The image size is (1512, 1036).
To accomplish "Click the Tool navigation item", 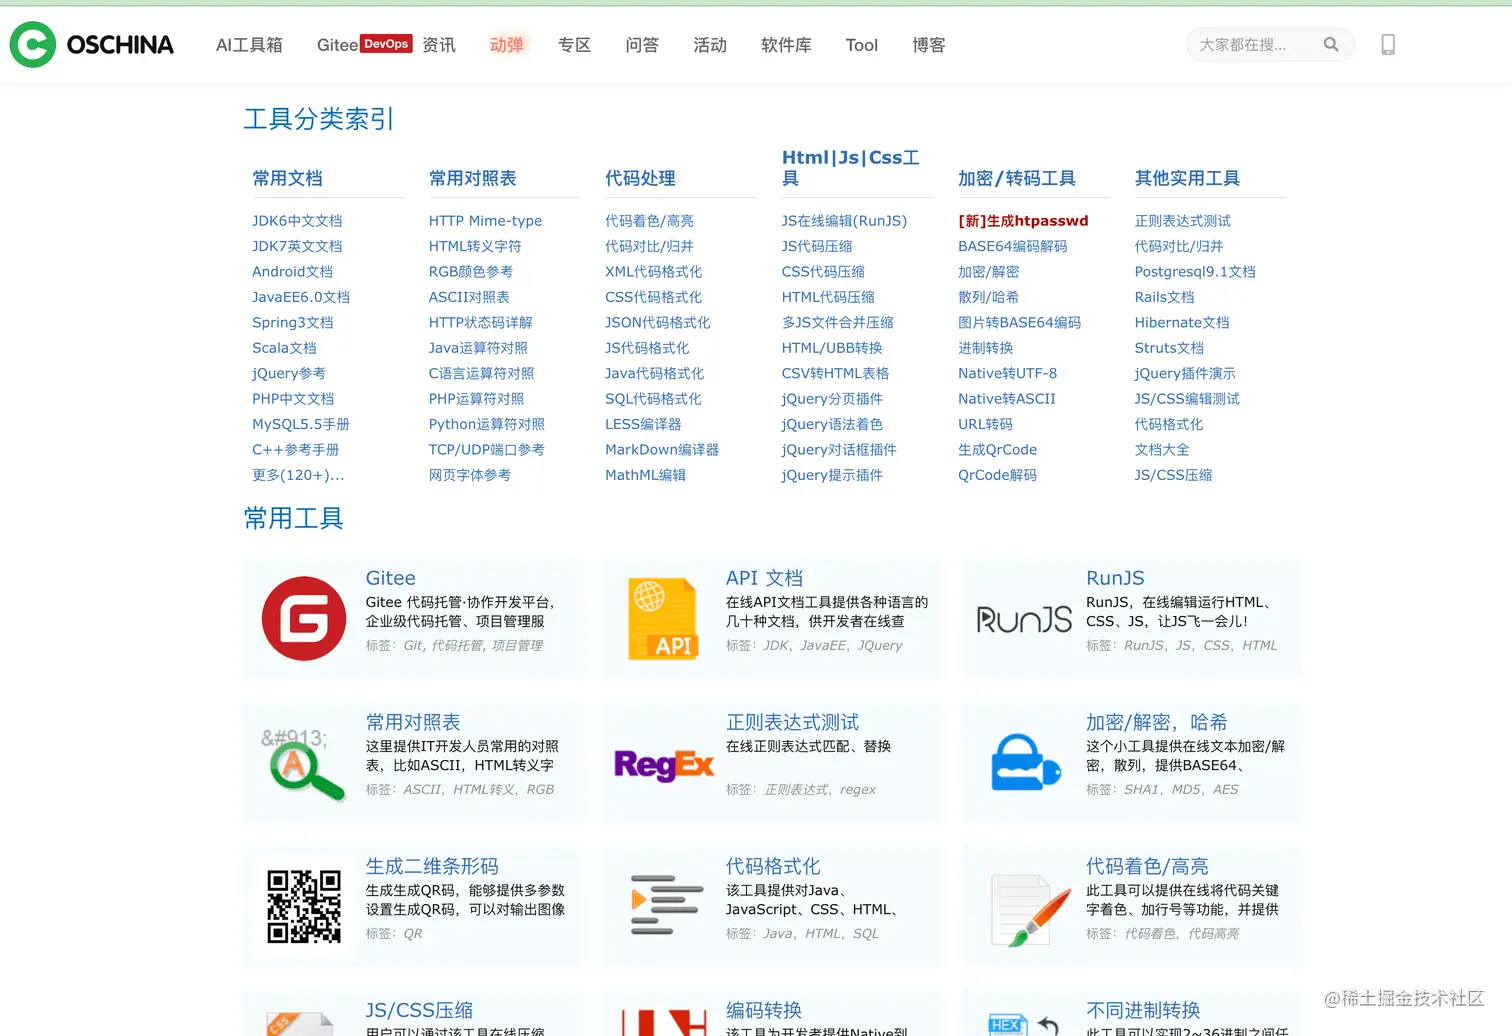I will click(861, 45).
